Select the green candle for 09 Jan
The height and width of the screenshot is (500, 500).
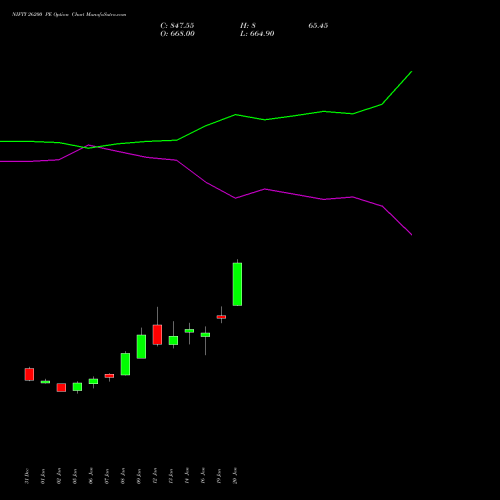[x=141, y=347]
